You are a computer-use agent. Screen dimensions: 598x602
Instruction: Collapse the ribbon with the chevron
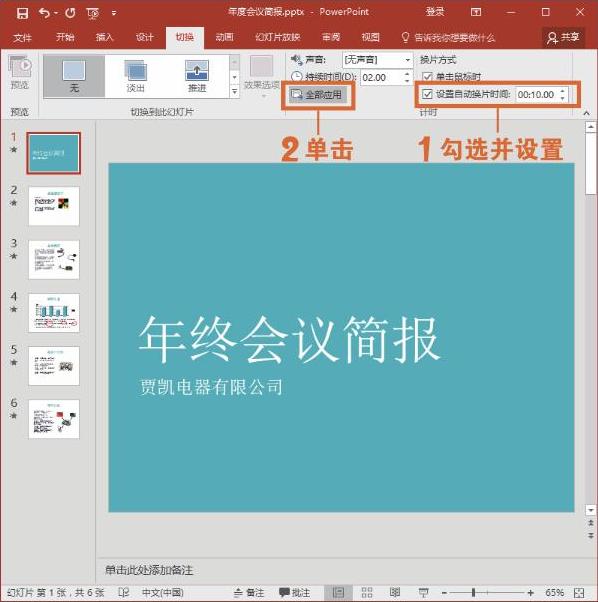[x=586, y=113]
